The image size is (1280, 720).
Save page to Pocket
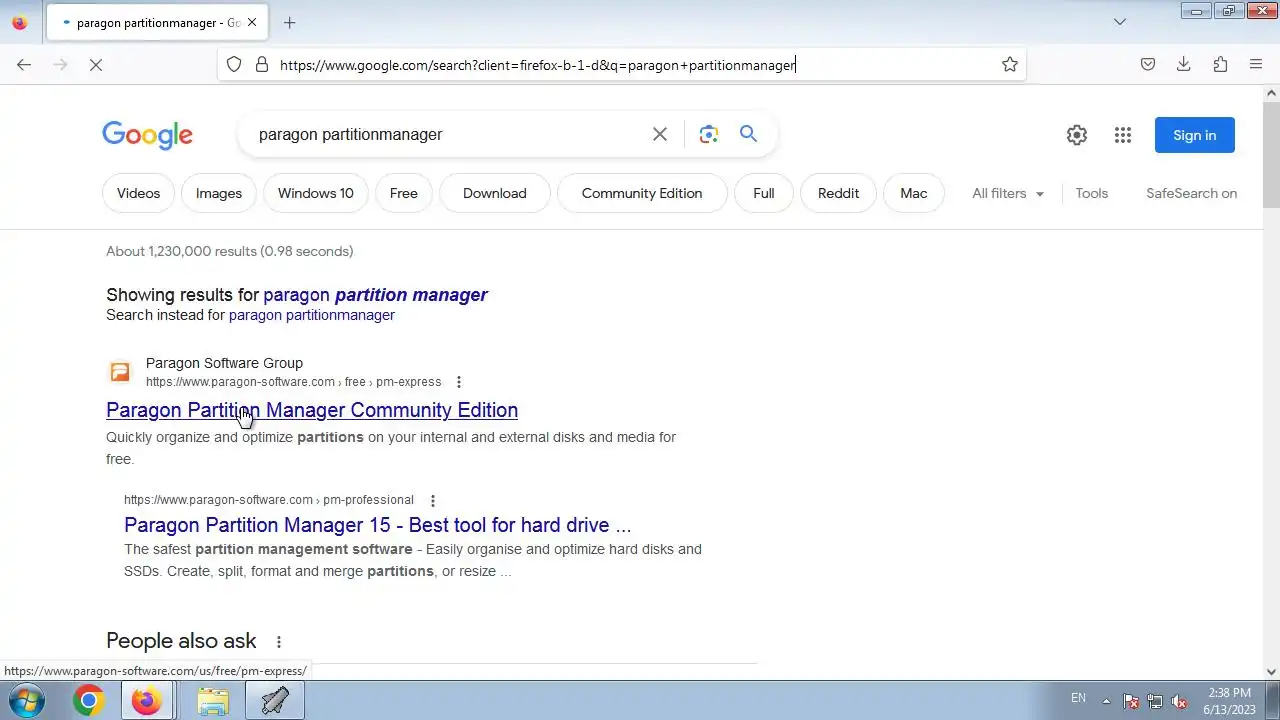pyautogui.click(x=1148, y=64)
